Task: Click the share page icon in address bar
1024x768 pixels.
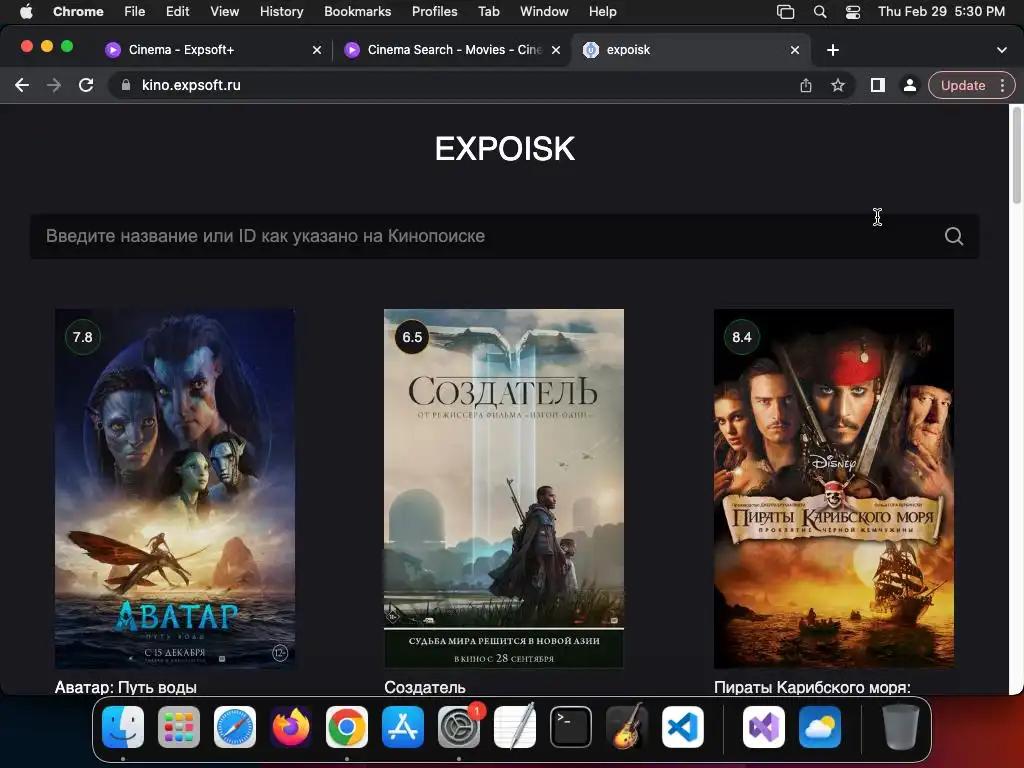Action: point(806,85)
